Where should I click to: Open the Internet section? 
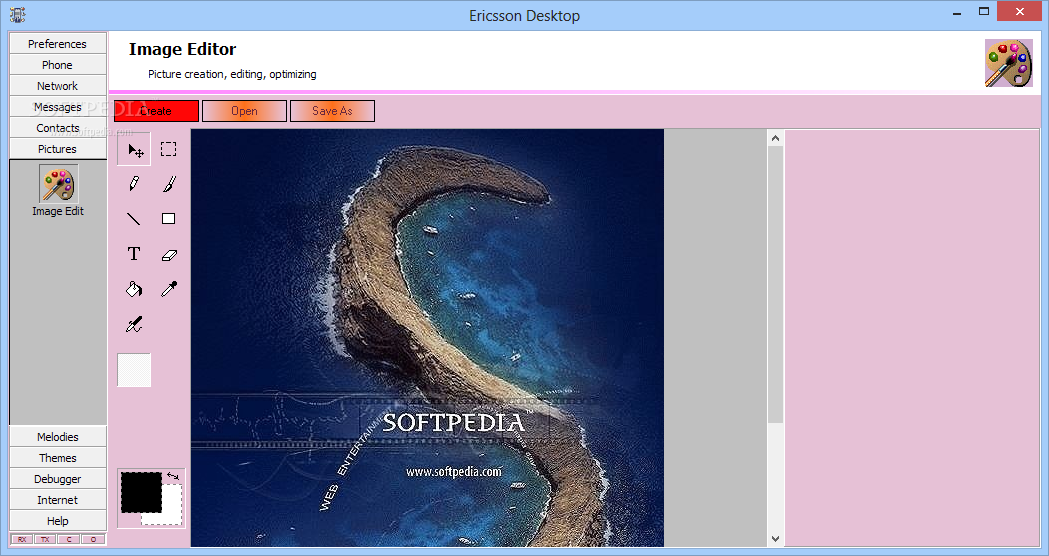[58, 500]
